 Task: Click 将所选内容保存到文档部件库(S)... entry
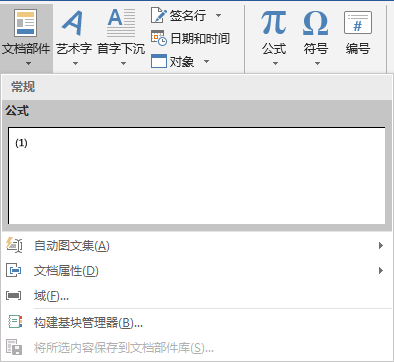(x=197, y=348)
